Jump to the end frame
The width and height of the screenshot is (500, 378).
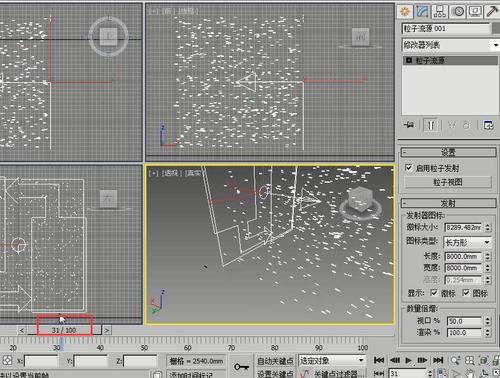[438, 360]
